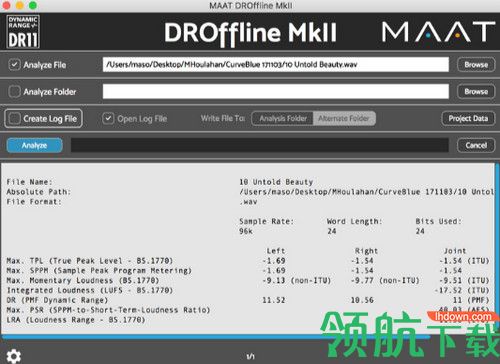The image size is (500, 364).
Task: Click the 'Max. SPPM' row label
Action: point(99,270)
